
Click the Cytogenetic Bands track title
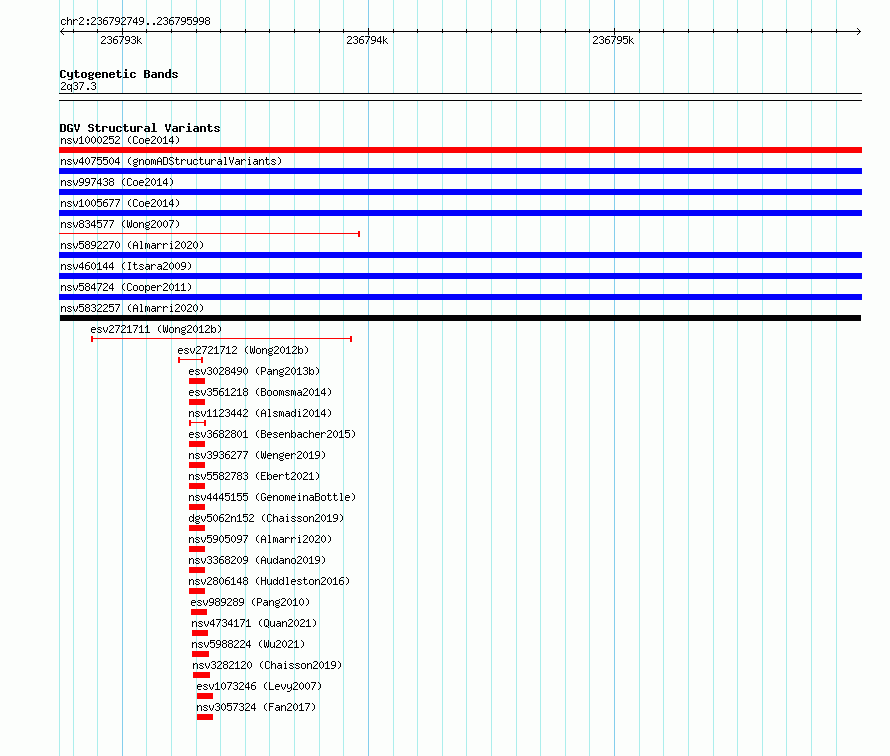pos(119,74)
